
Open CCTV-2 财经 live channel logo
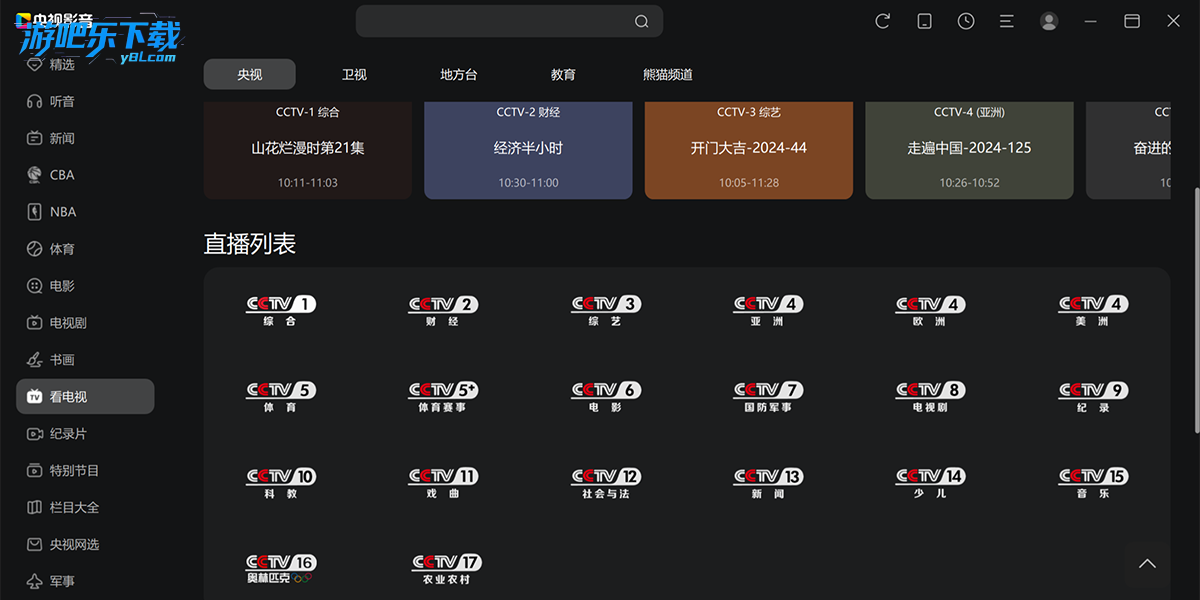tap(443, 310)
